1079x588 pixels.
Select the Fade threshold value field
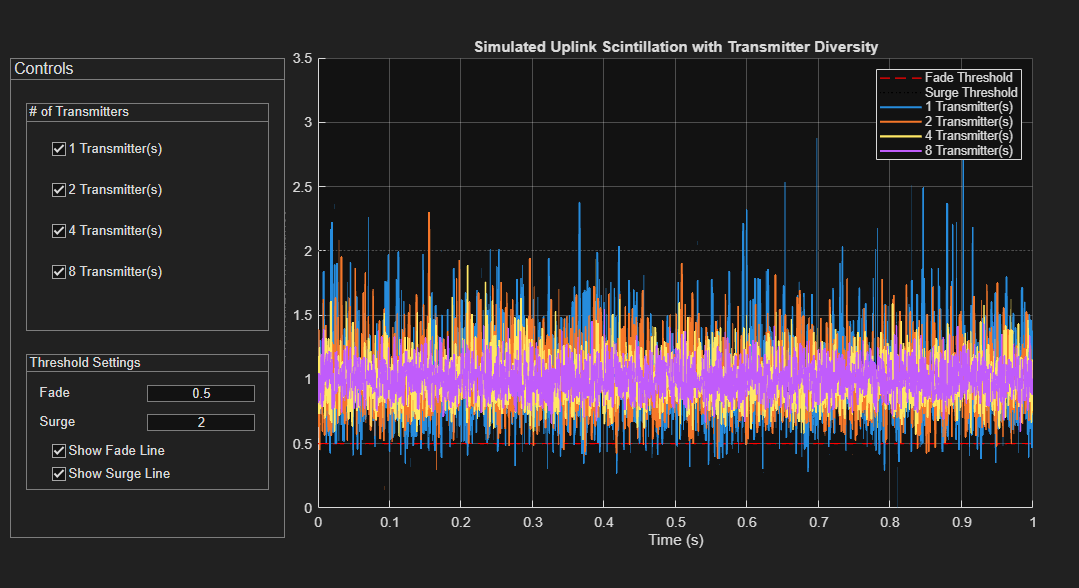coord(201,393)
